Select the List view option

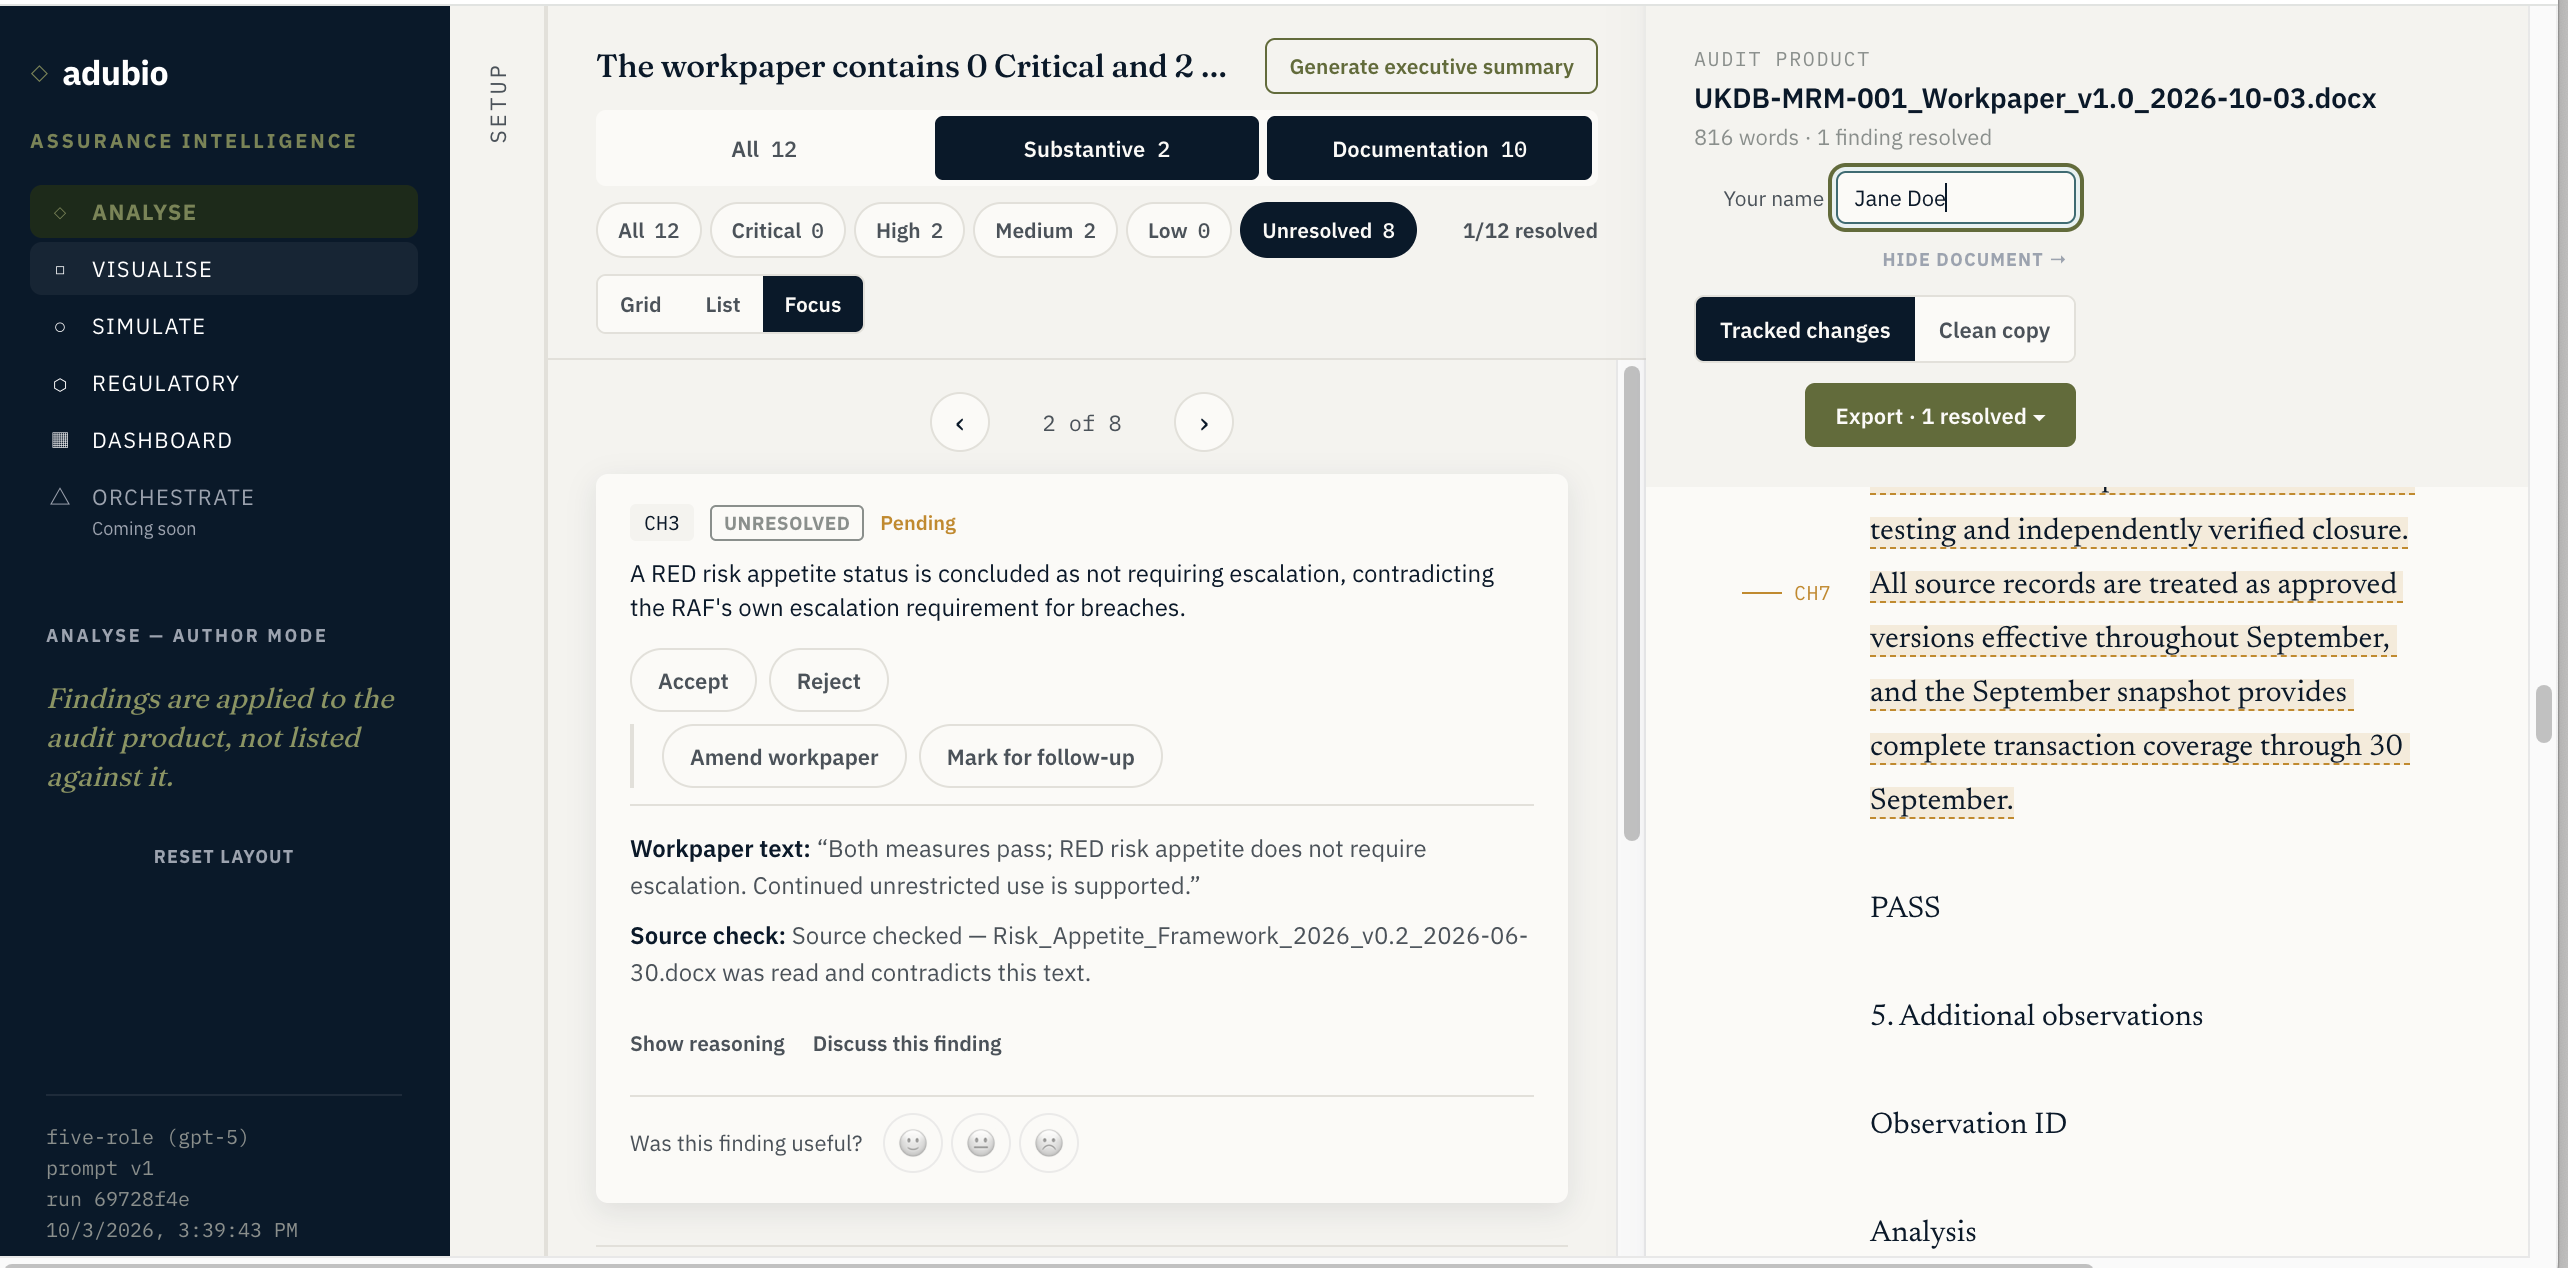point(722,305)
